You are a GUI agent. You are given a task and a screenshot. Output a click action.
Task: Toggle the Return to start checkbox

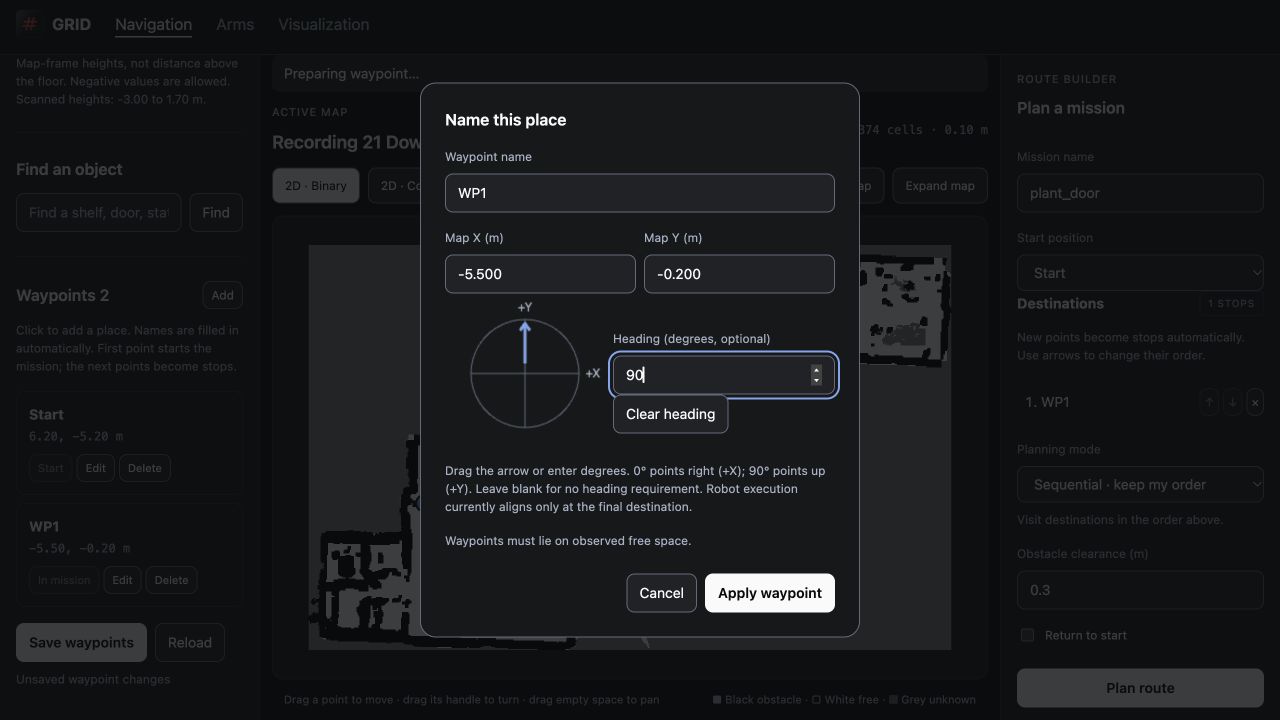click(1027, 635)
